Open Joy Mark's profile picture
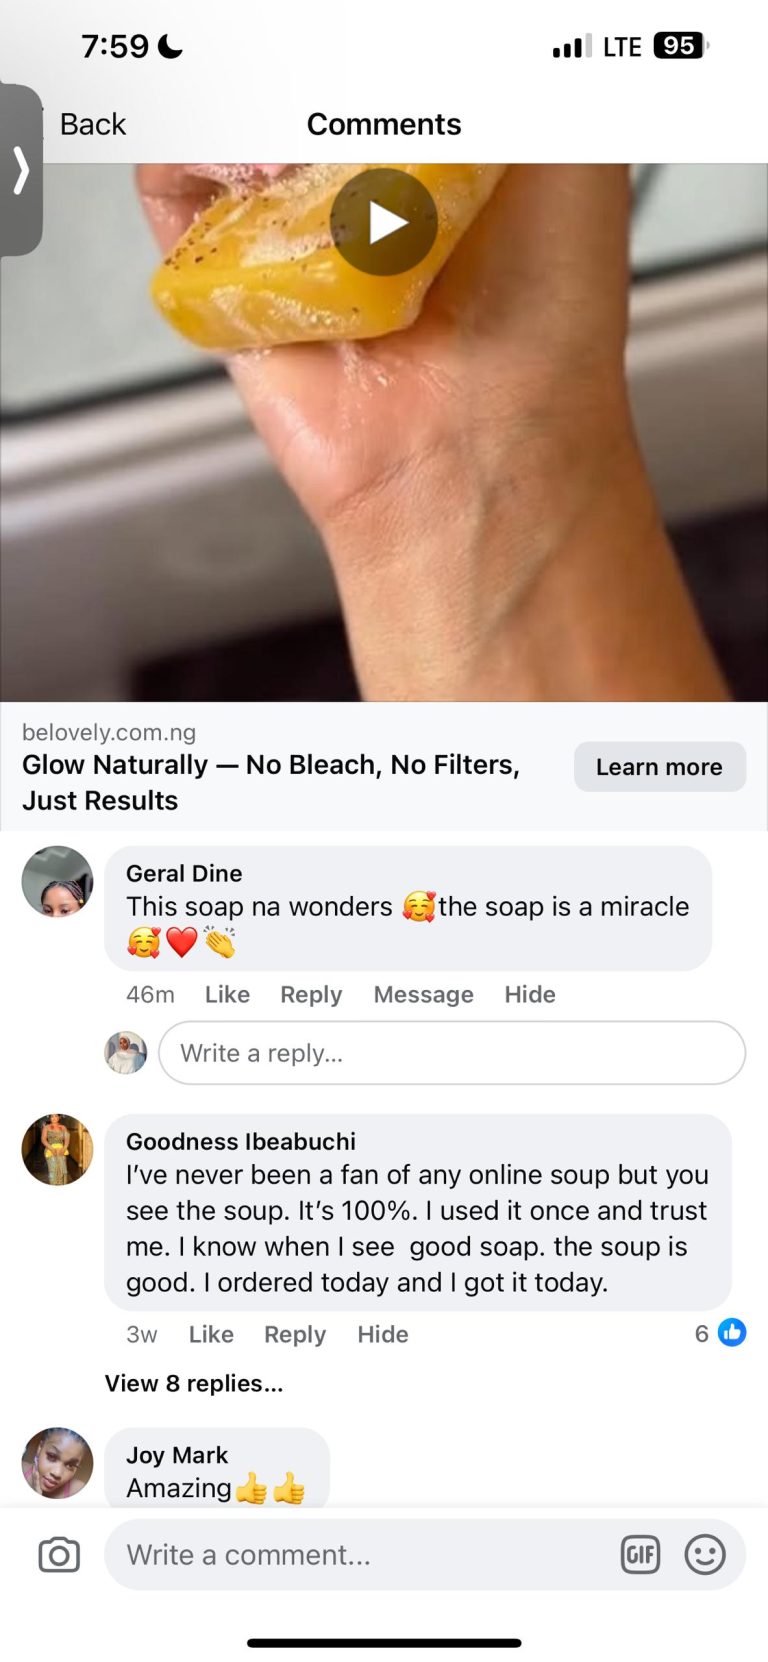The width and height of the screenshot is (768, 1662). coord(57,1463)
